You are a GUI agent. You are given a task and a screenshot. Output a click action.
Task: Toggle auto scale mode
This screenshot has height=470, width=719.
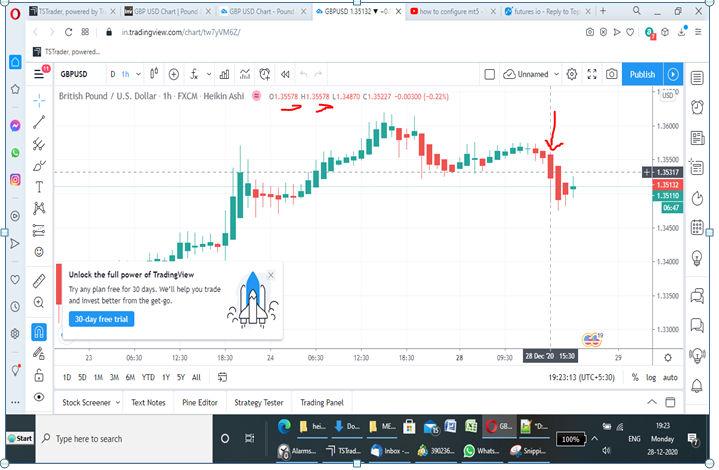(x=670, y=377)
